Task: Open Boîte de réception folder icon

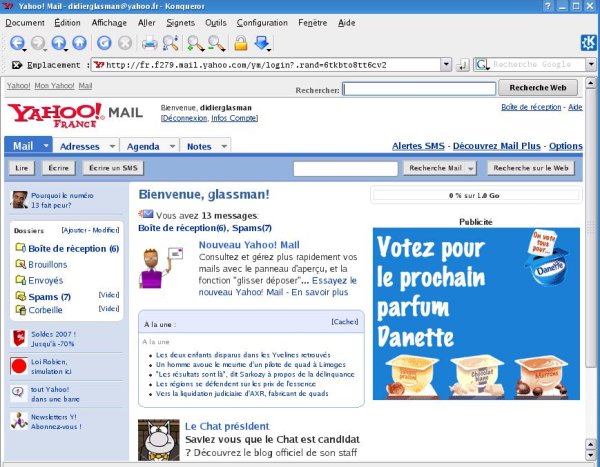Action: click(x=21, y=248)
